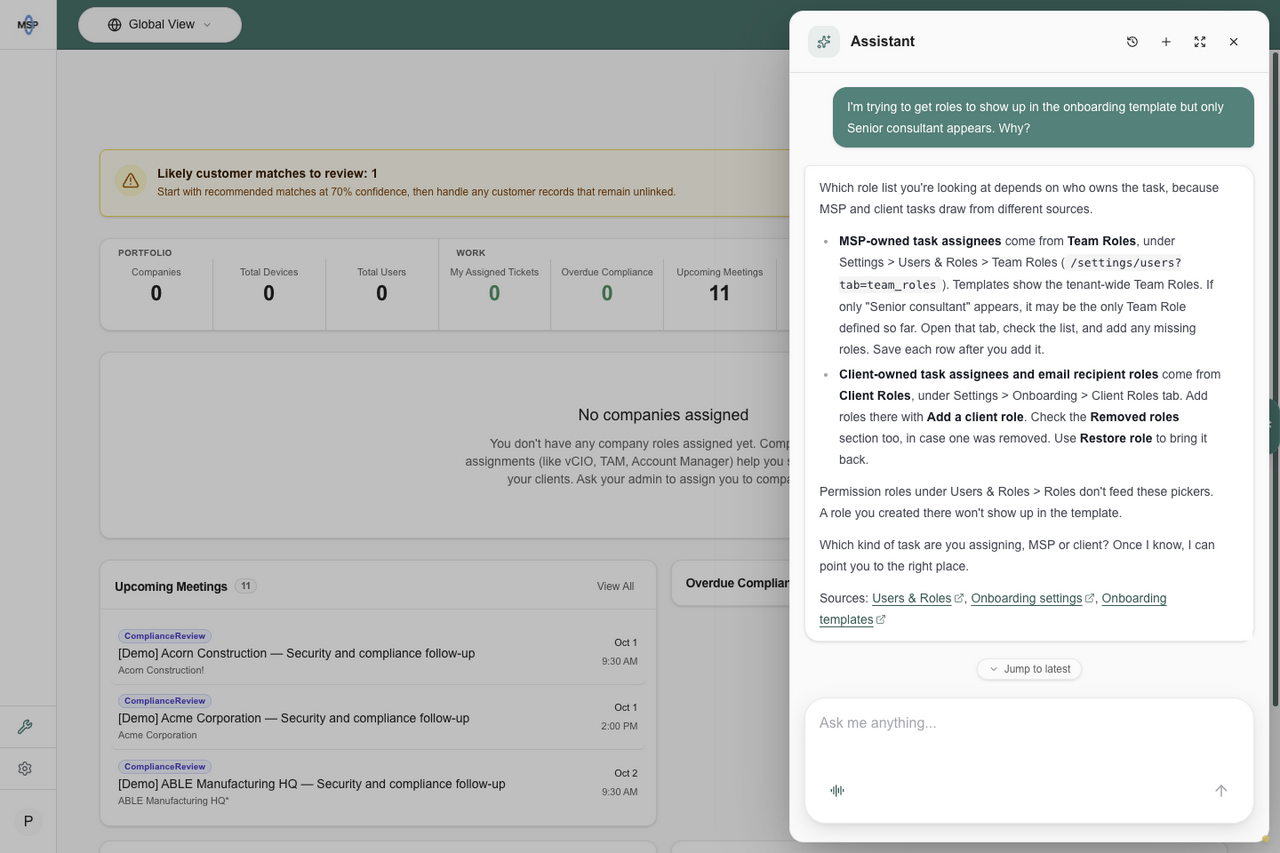The image size is (1280, 853).
Task: Click View All upcoming meetings
Action: (615, 586)
